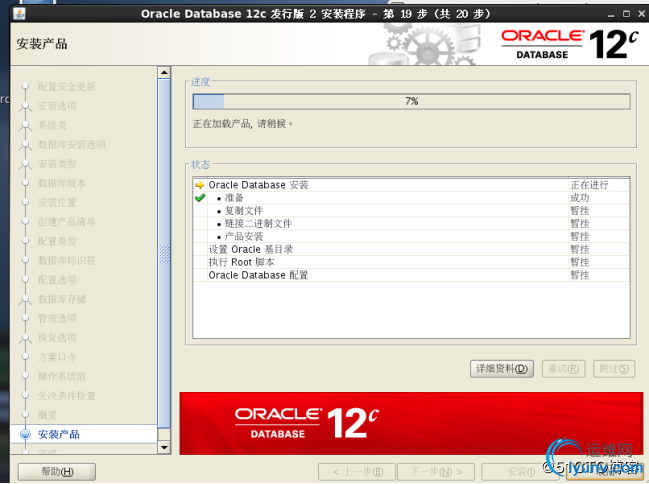
Task: Open 详细资料(D) details button
Action: [x=502, y=369]
